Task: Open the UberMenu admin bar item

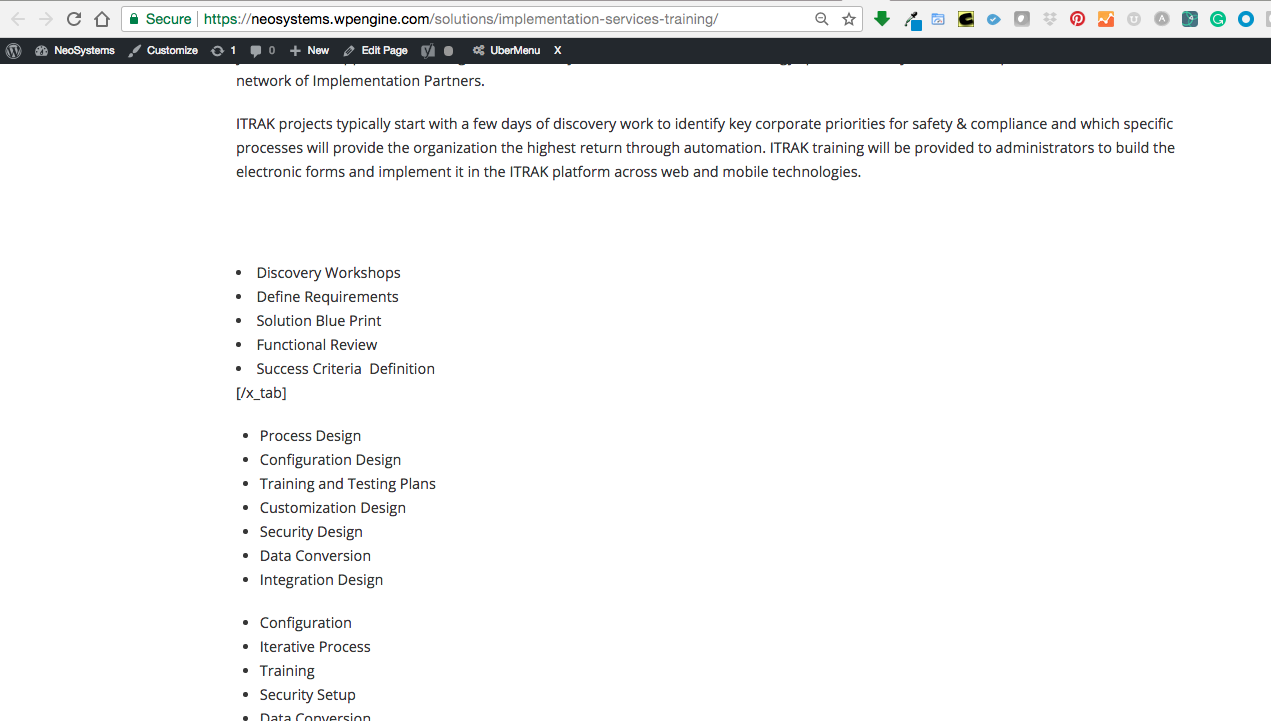Action: click(x=506, y=51)
